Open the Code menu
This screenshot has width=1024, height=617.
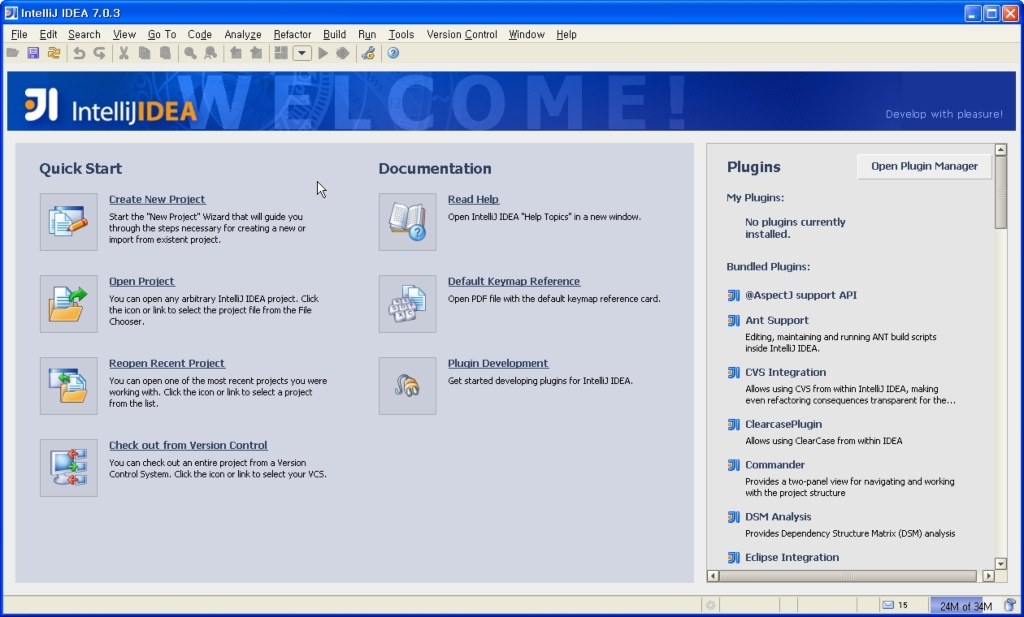click(x=200, y=35)
